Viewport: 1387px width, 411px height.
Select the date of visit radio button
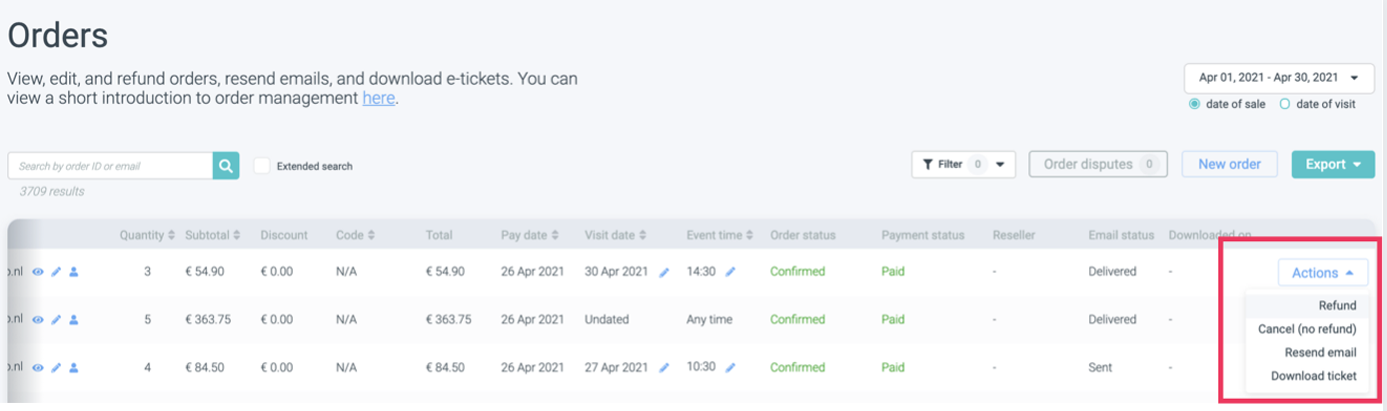[x=1285, y=104]
